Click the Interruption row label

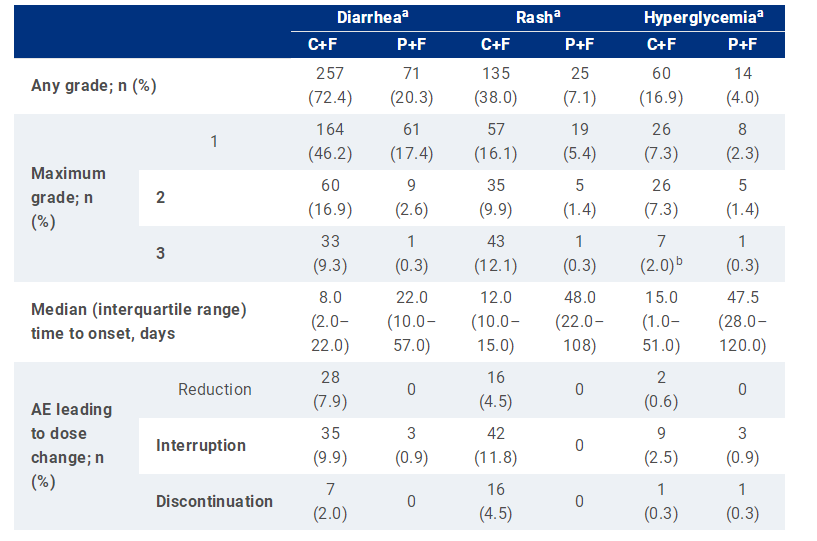point(201,445)
